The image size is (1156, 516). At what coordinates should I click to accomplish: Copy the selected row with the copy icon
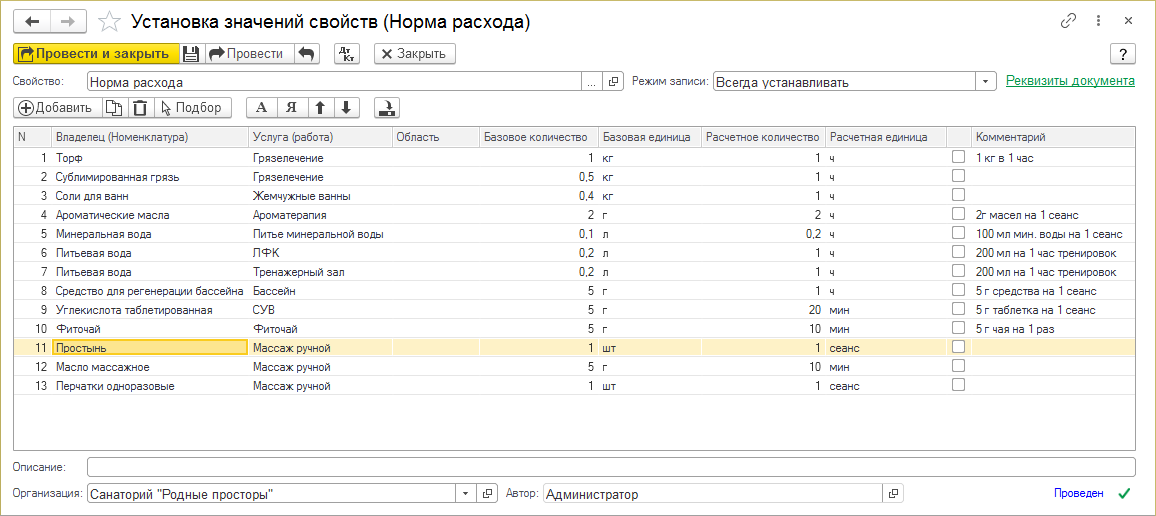pos(115,107)
